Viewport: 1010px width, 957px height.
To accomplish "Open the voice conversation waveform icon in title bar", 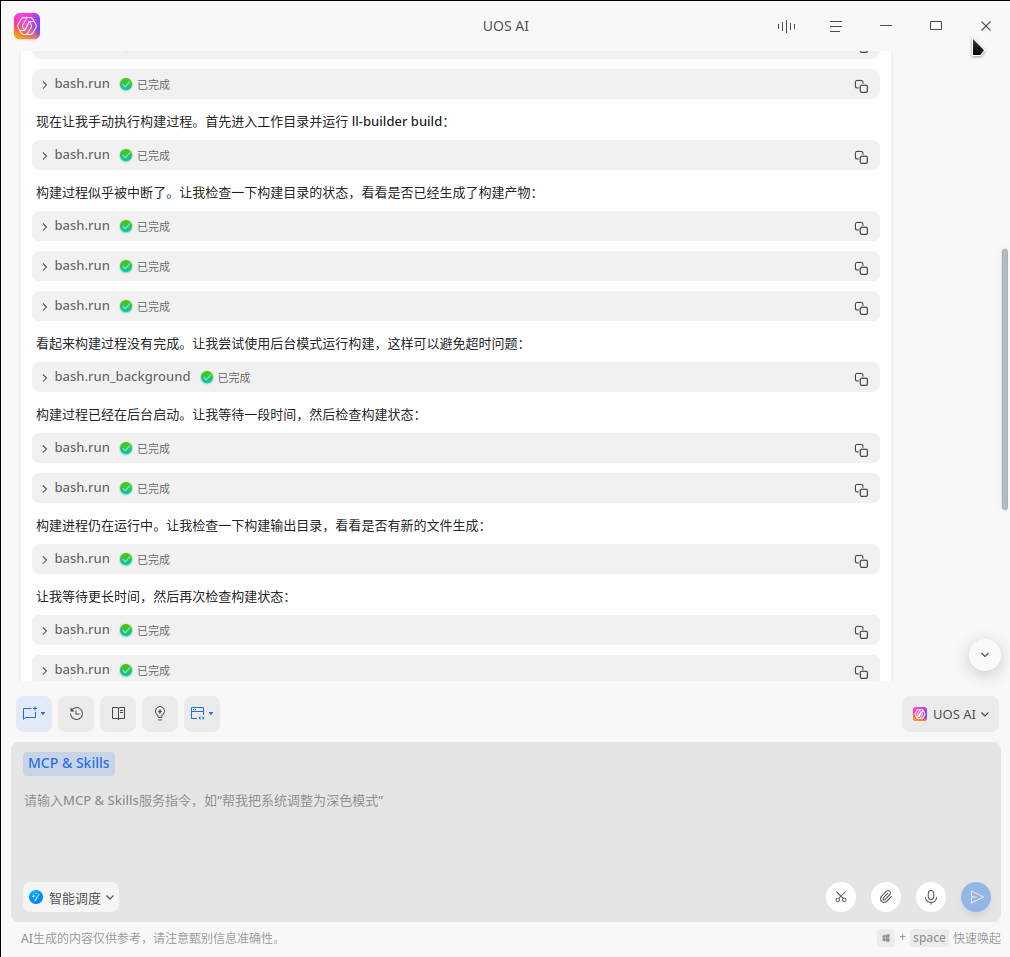I will pyautogui.click(x=786, y=26).
